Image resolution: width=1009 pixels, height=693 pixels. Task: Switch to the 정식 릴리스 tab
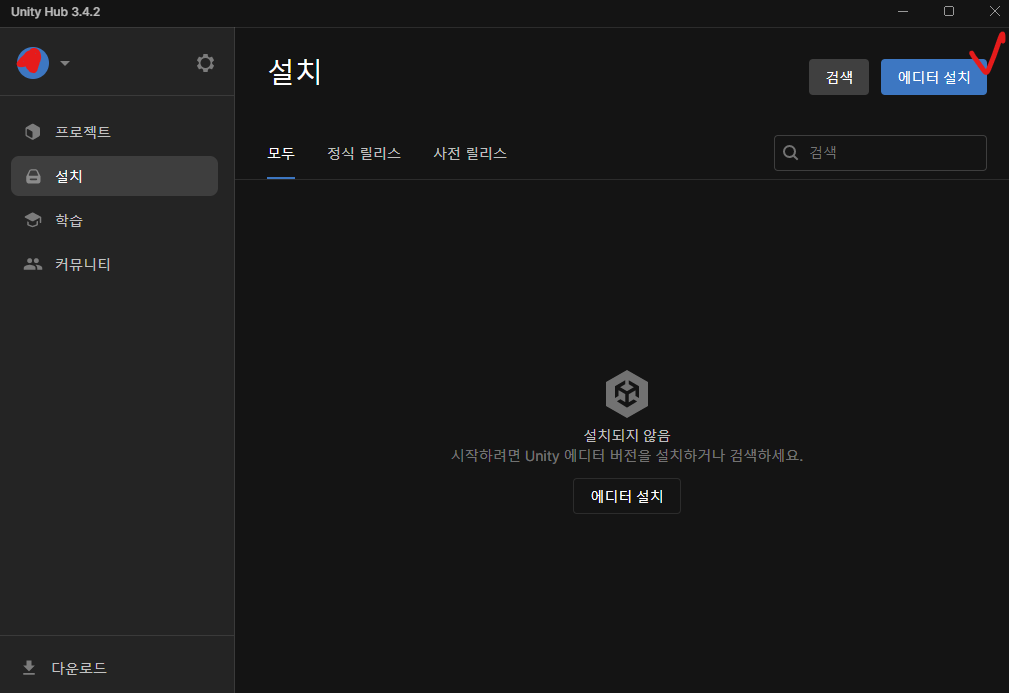click(364, 153)
